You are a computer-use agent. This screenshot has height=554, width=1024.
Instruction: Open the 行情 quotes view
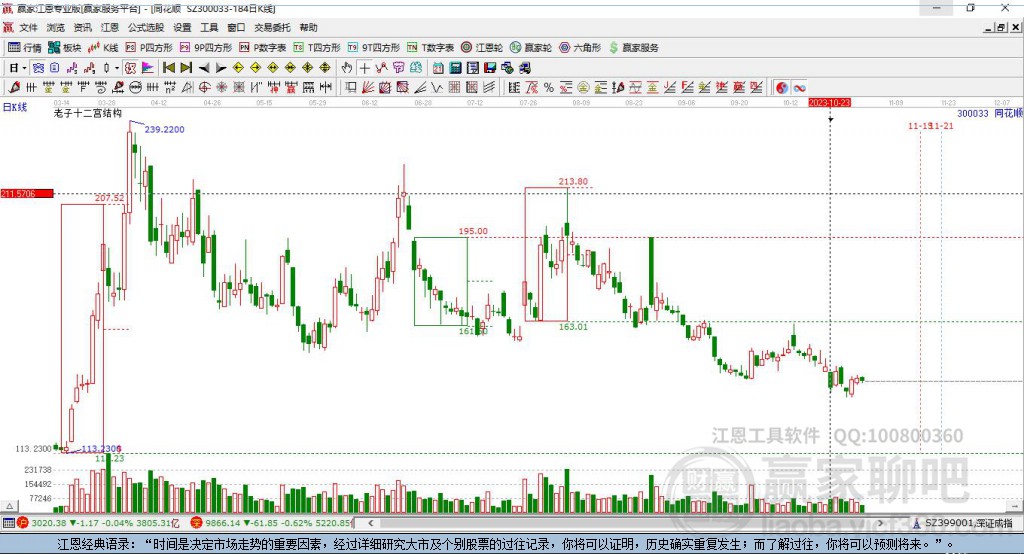[24, 48]
